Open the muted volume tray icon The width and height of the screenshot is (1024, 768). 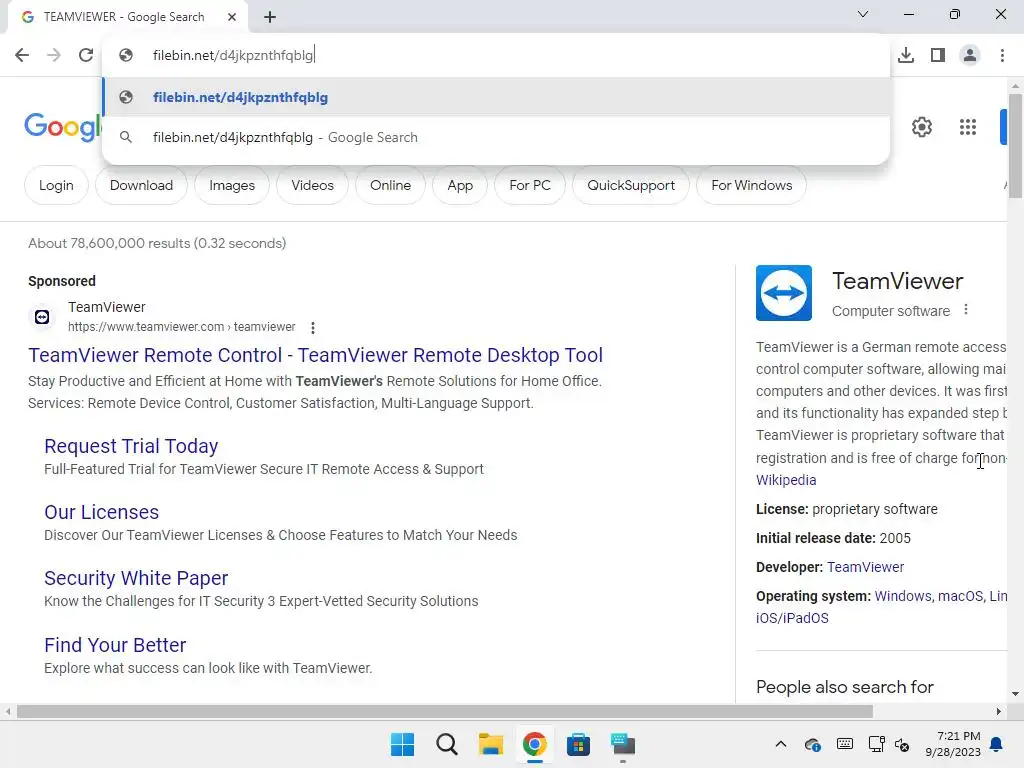(x=902, y=744)
